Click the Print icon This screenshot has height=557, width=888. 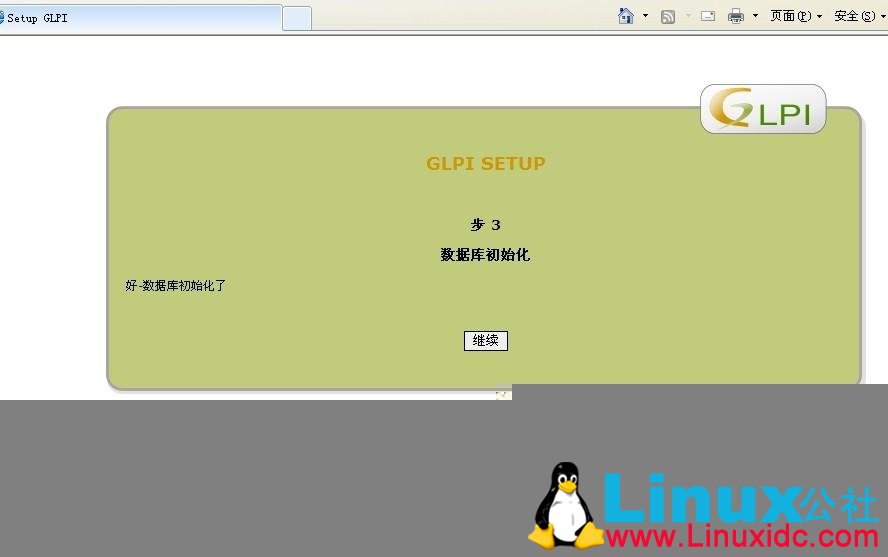pyautogui.click(x=736, y=16)
